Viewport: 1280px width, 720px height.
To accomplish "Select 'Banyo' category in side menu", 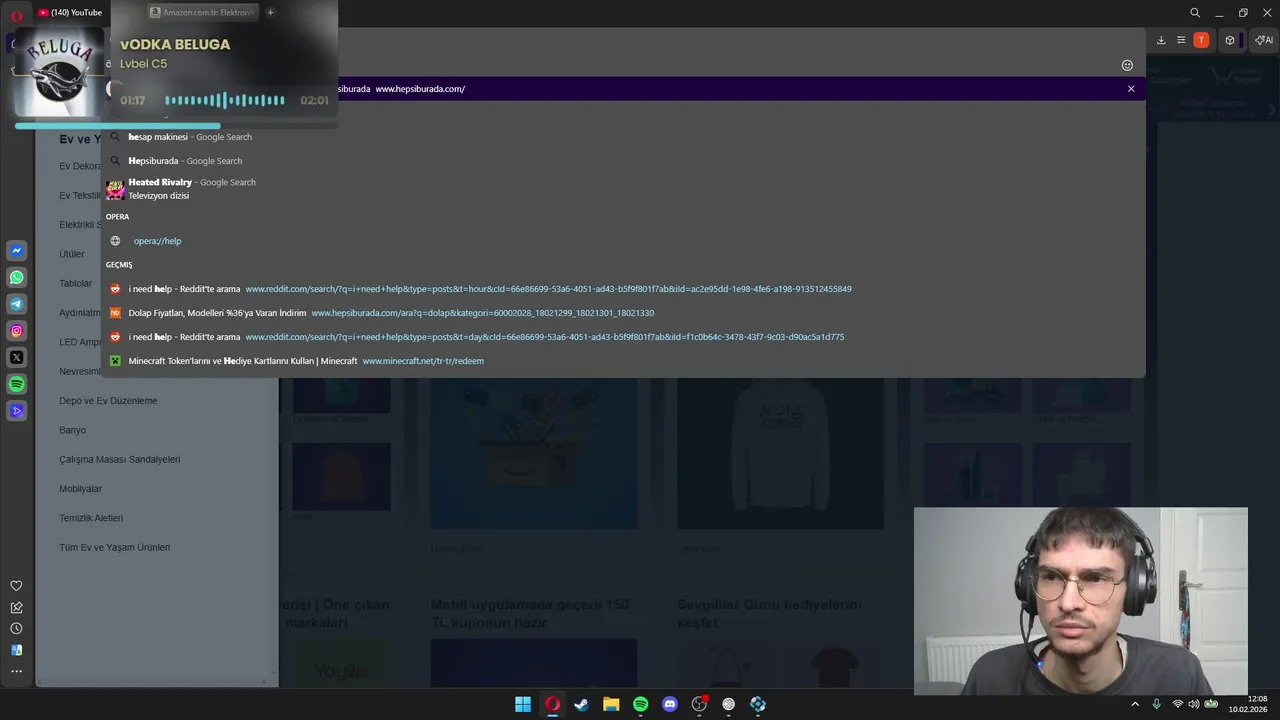I will (72, 430).
